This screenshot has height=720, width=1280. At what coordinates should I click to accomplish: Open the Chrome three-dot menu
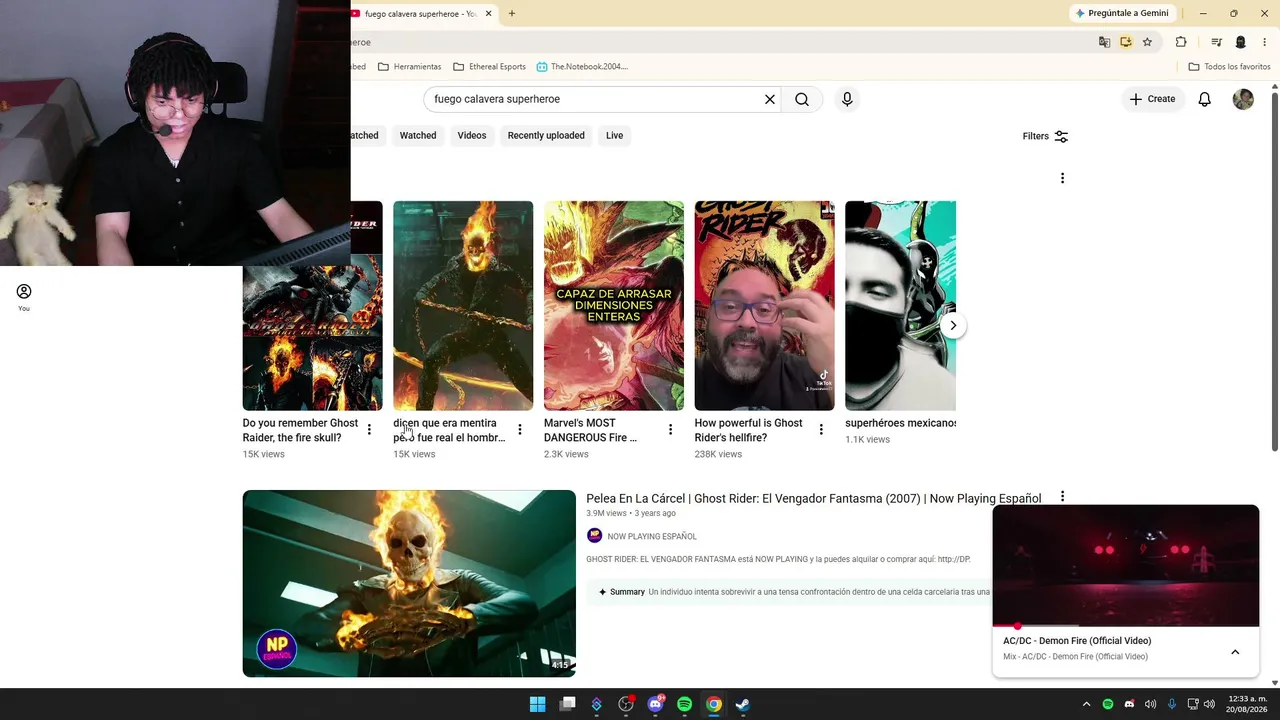click(x=1264, y=42)
